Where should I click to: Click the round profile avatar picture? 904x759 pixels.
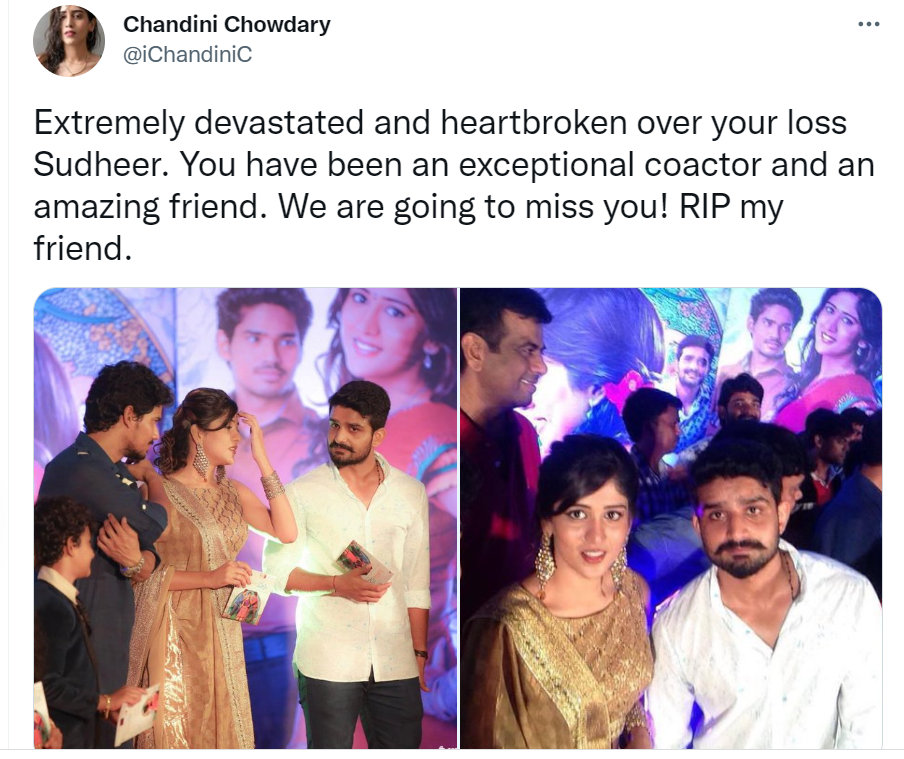point(69,40)
